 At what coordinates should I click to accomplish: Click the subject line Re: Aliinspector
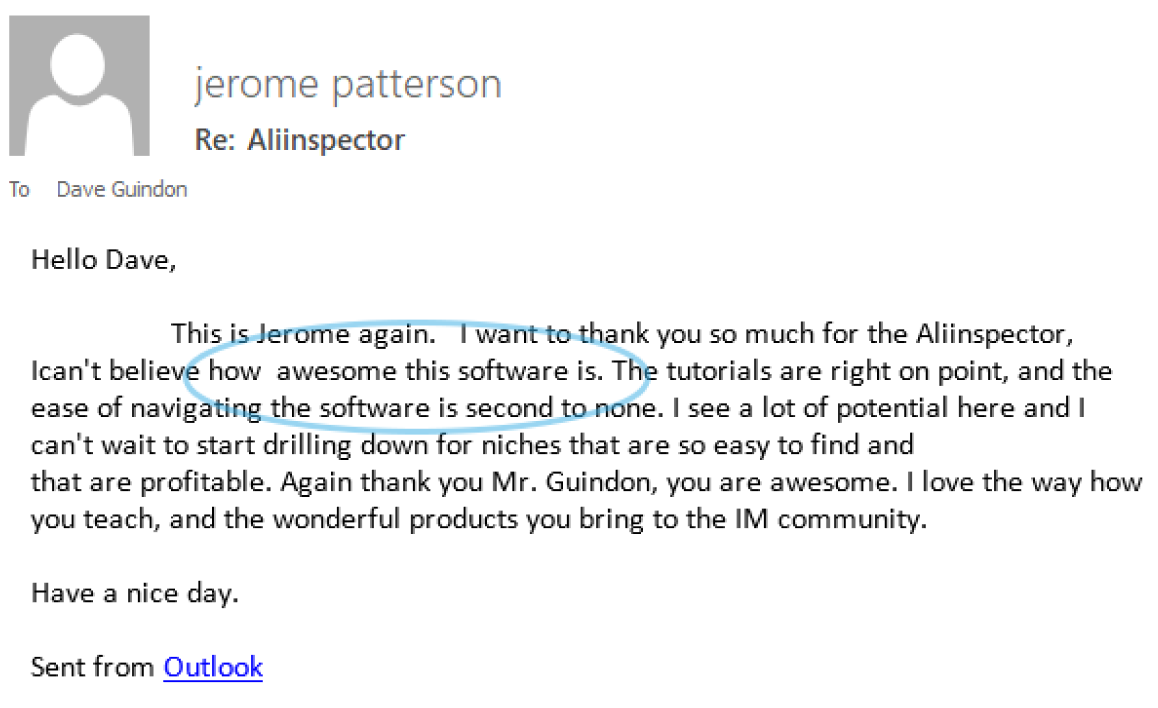pyautogui.click(x=300, y=139)
